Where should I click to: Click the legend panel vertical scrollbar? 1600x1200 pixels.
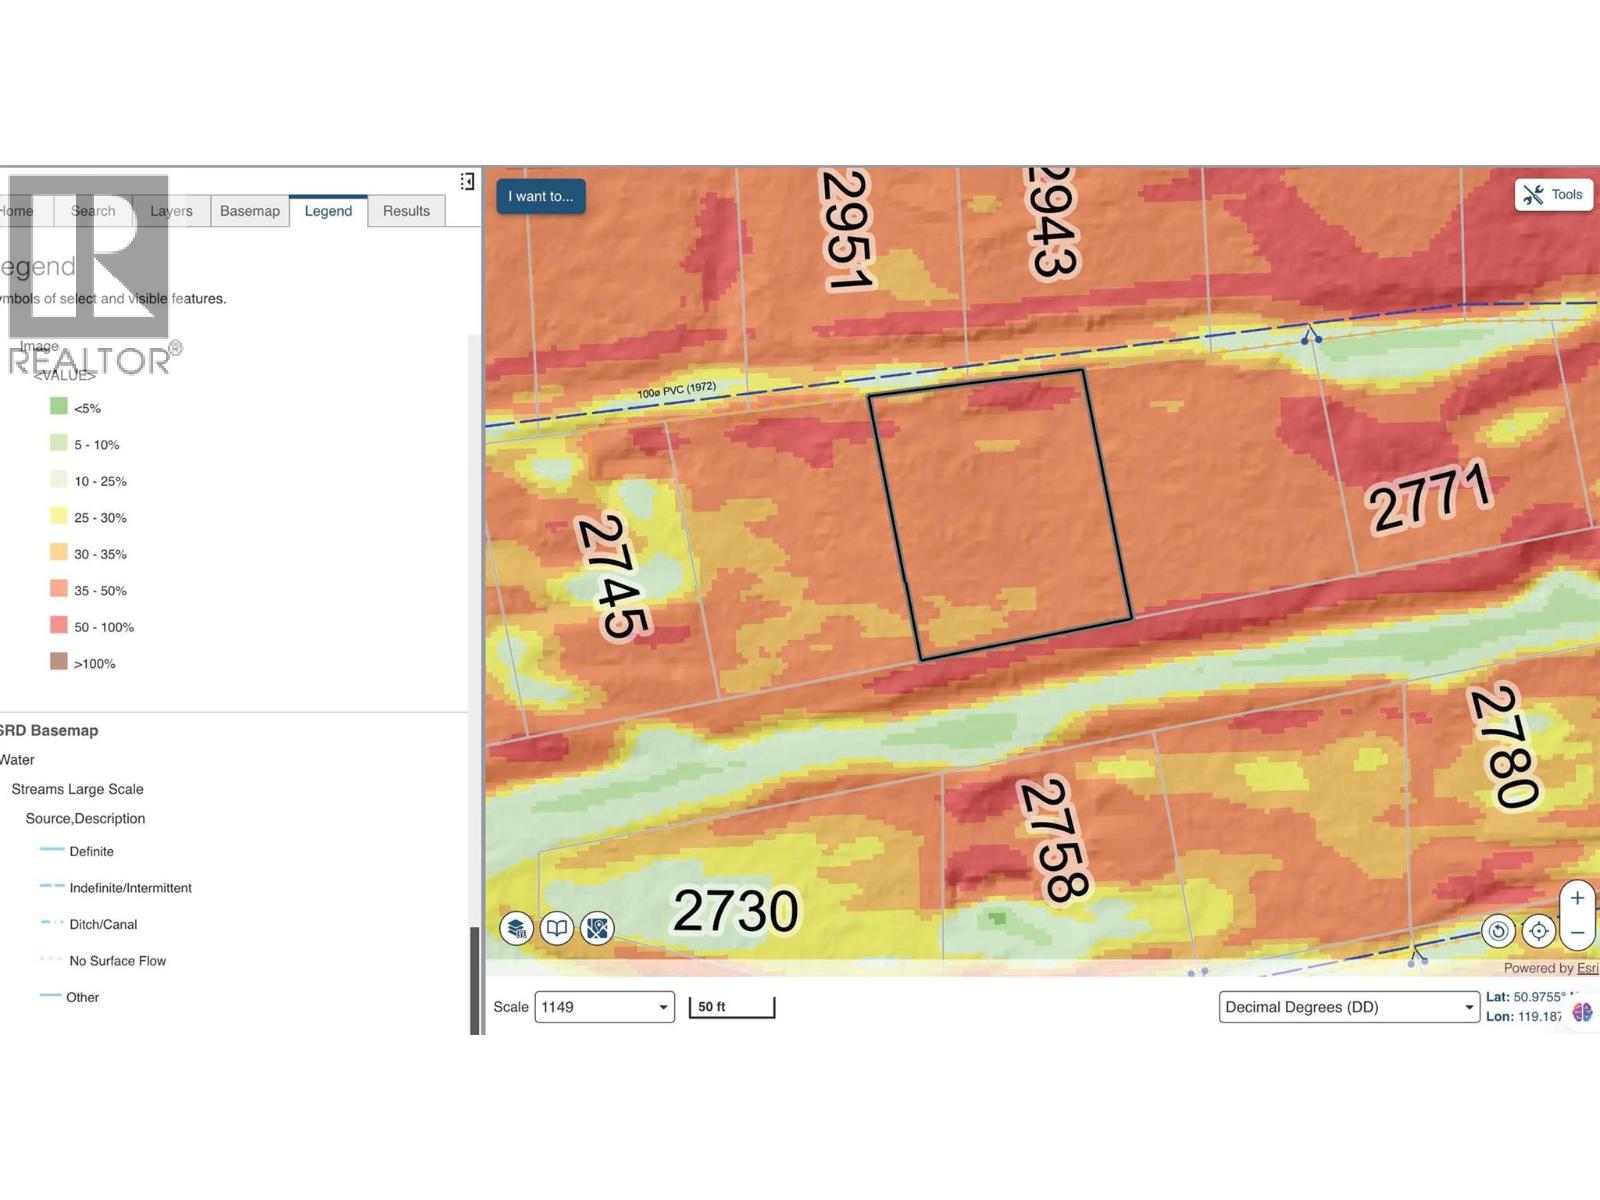(x=475, y=980)
